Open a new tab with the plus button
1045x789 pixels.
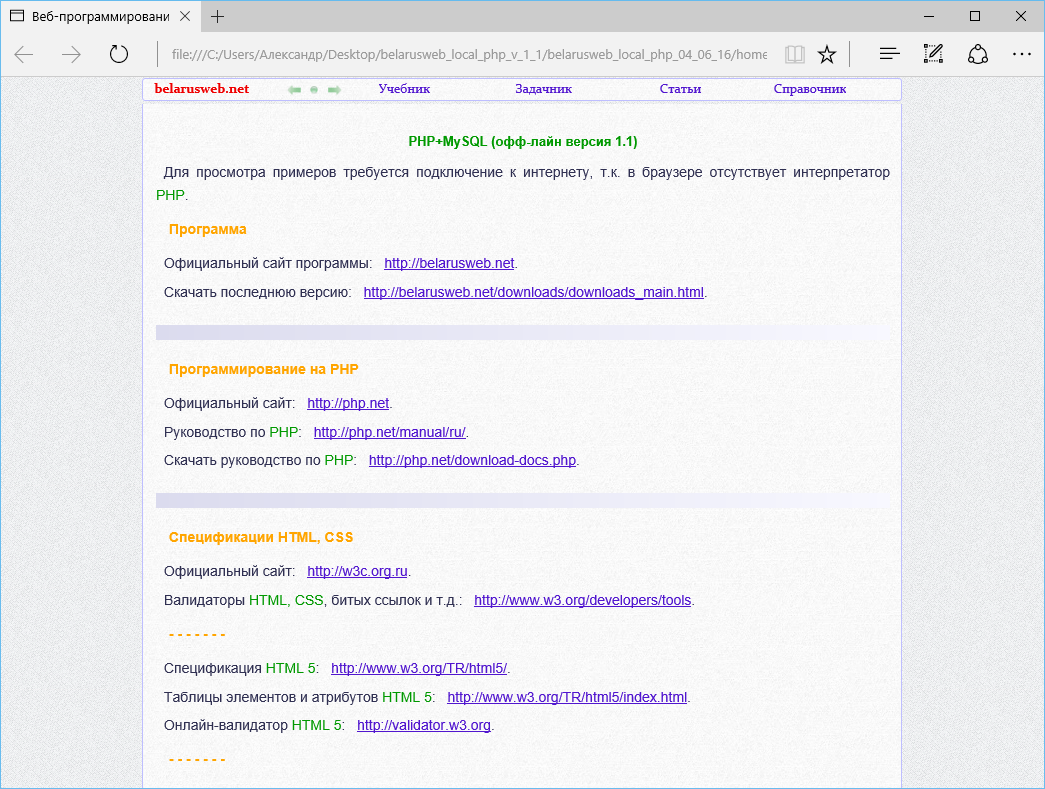coord(218,16)
